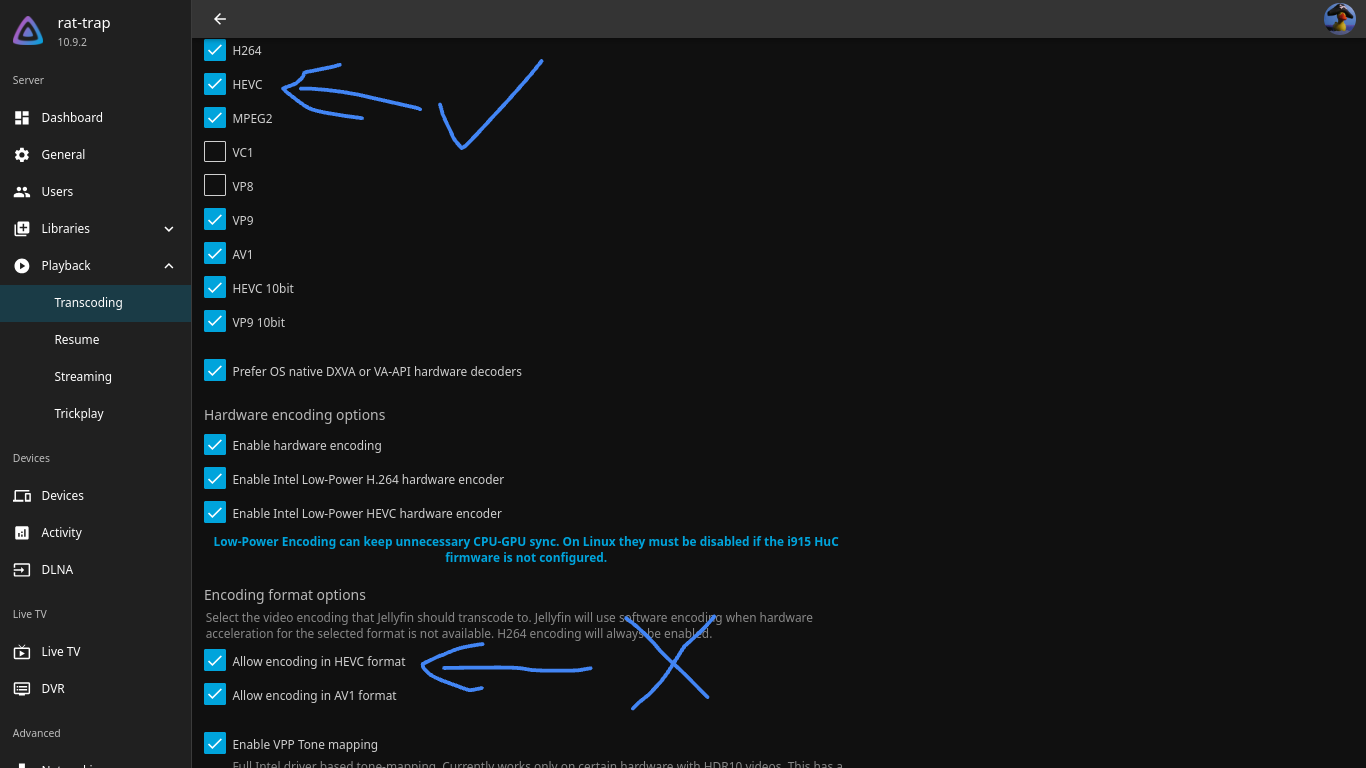Check the VP8 decoding checkbox

pos(215,186)
